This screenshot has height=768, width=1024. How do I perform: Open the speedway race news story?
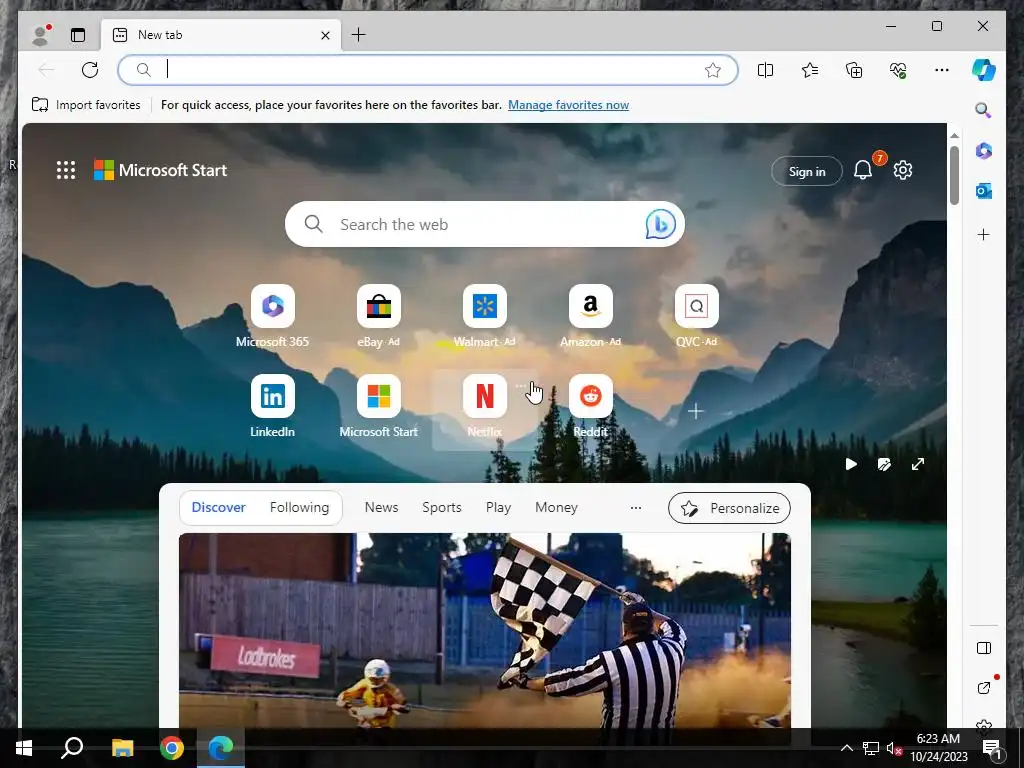(x=485, y=630)
